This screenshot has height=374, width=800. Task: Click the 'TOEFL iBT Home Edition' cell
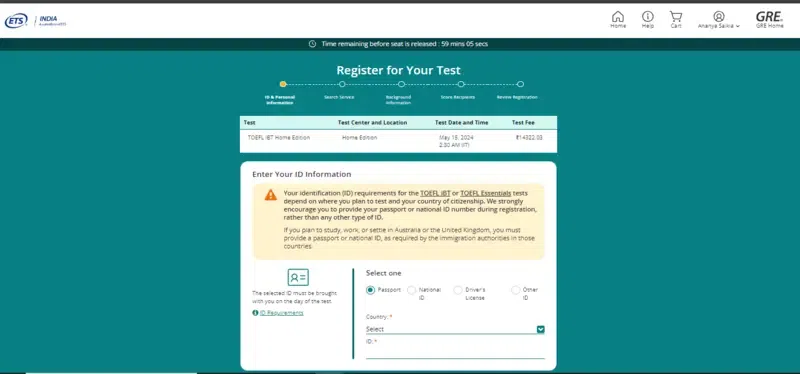pos(279,138)
